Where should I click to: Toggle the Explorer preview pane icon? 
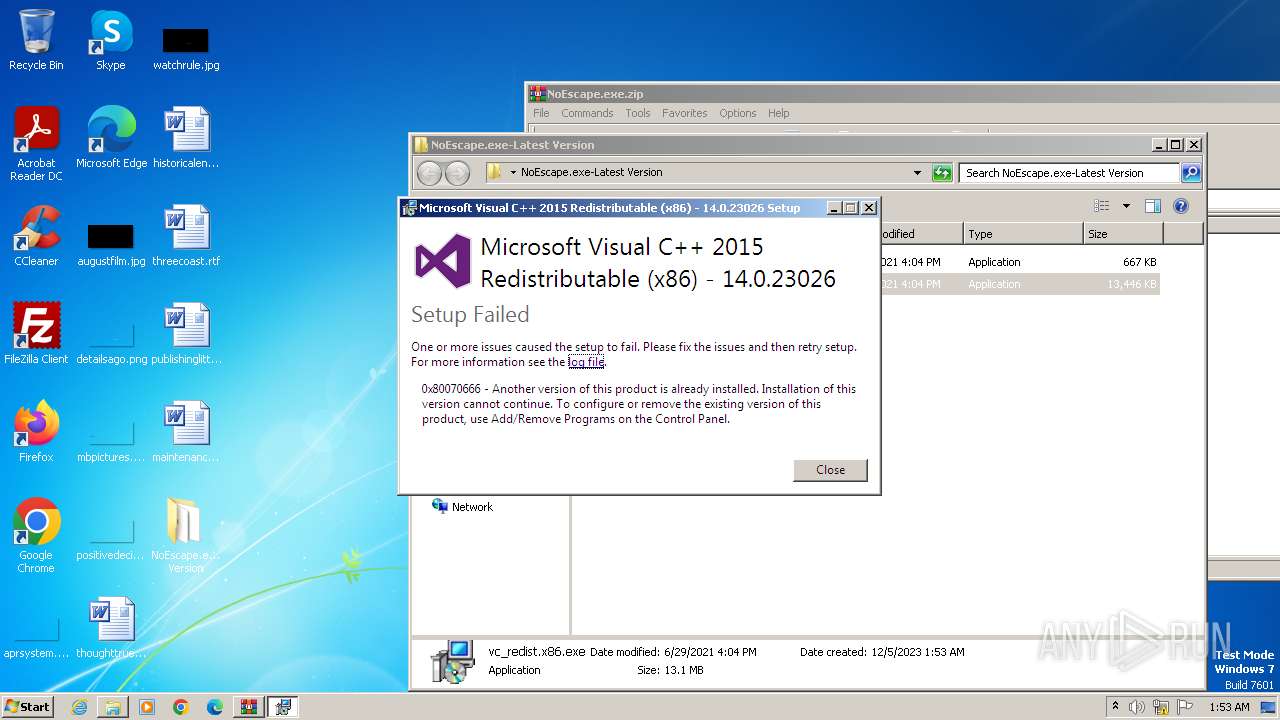pos(1153,206)
